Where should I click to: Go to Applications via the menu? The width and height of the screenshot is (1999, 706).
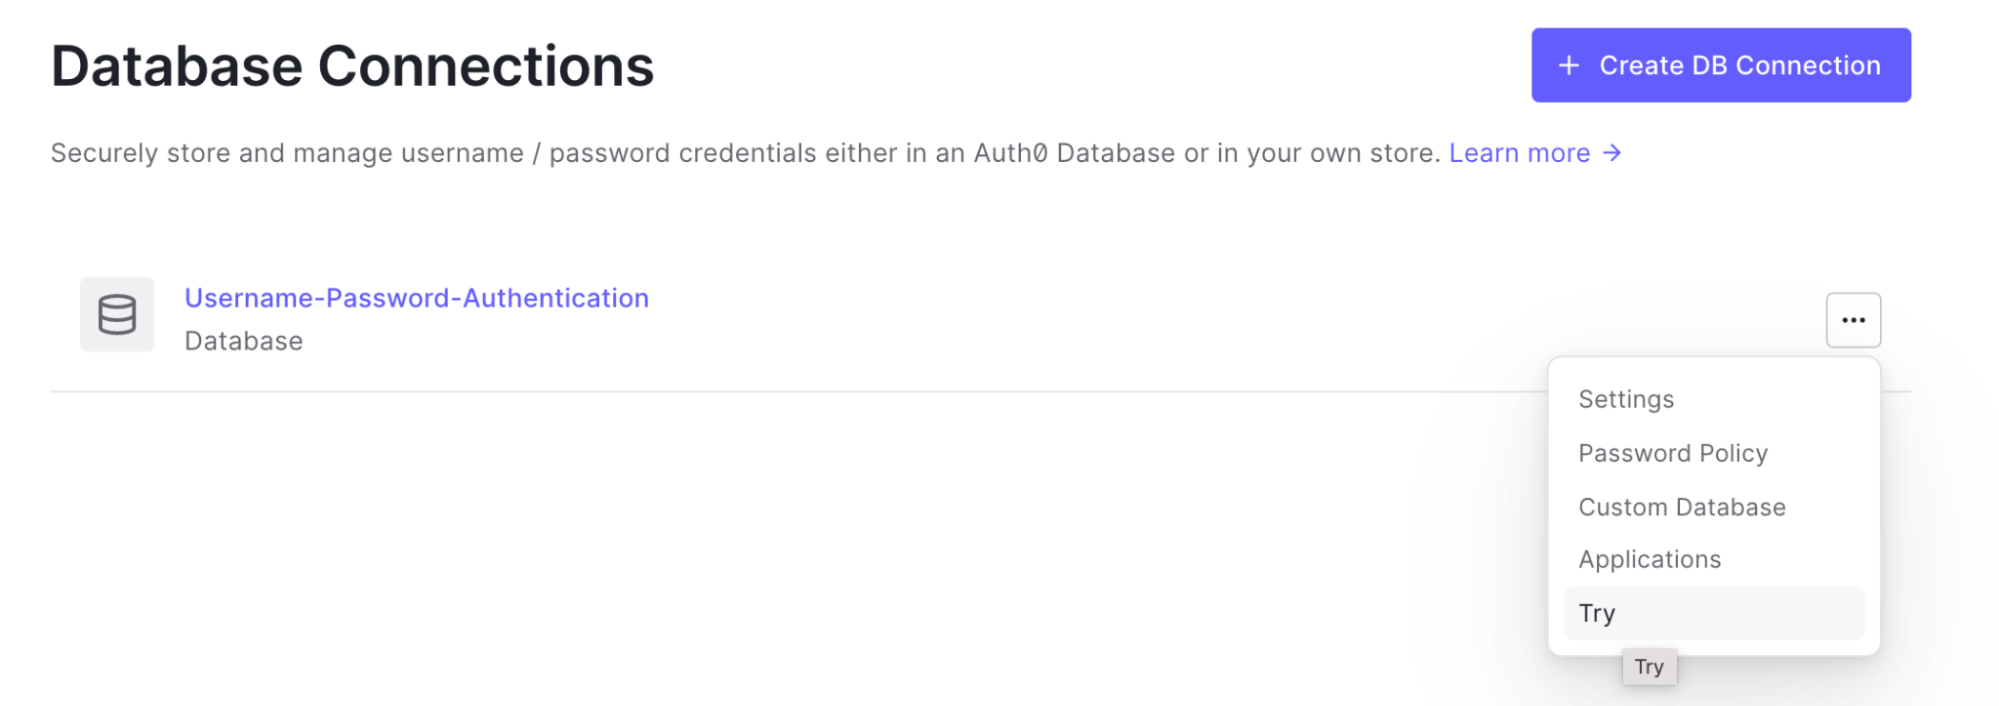coord(1650,559)
